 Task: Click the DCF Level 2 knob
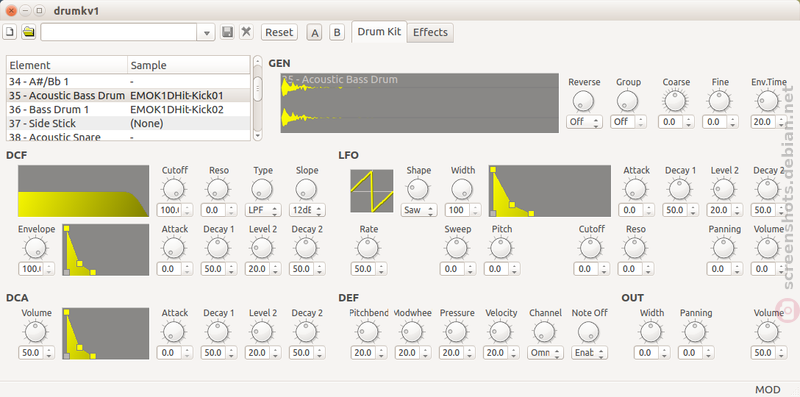pos(262,249)
